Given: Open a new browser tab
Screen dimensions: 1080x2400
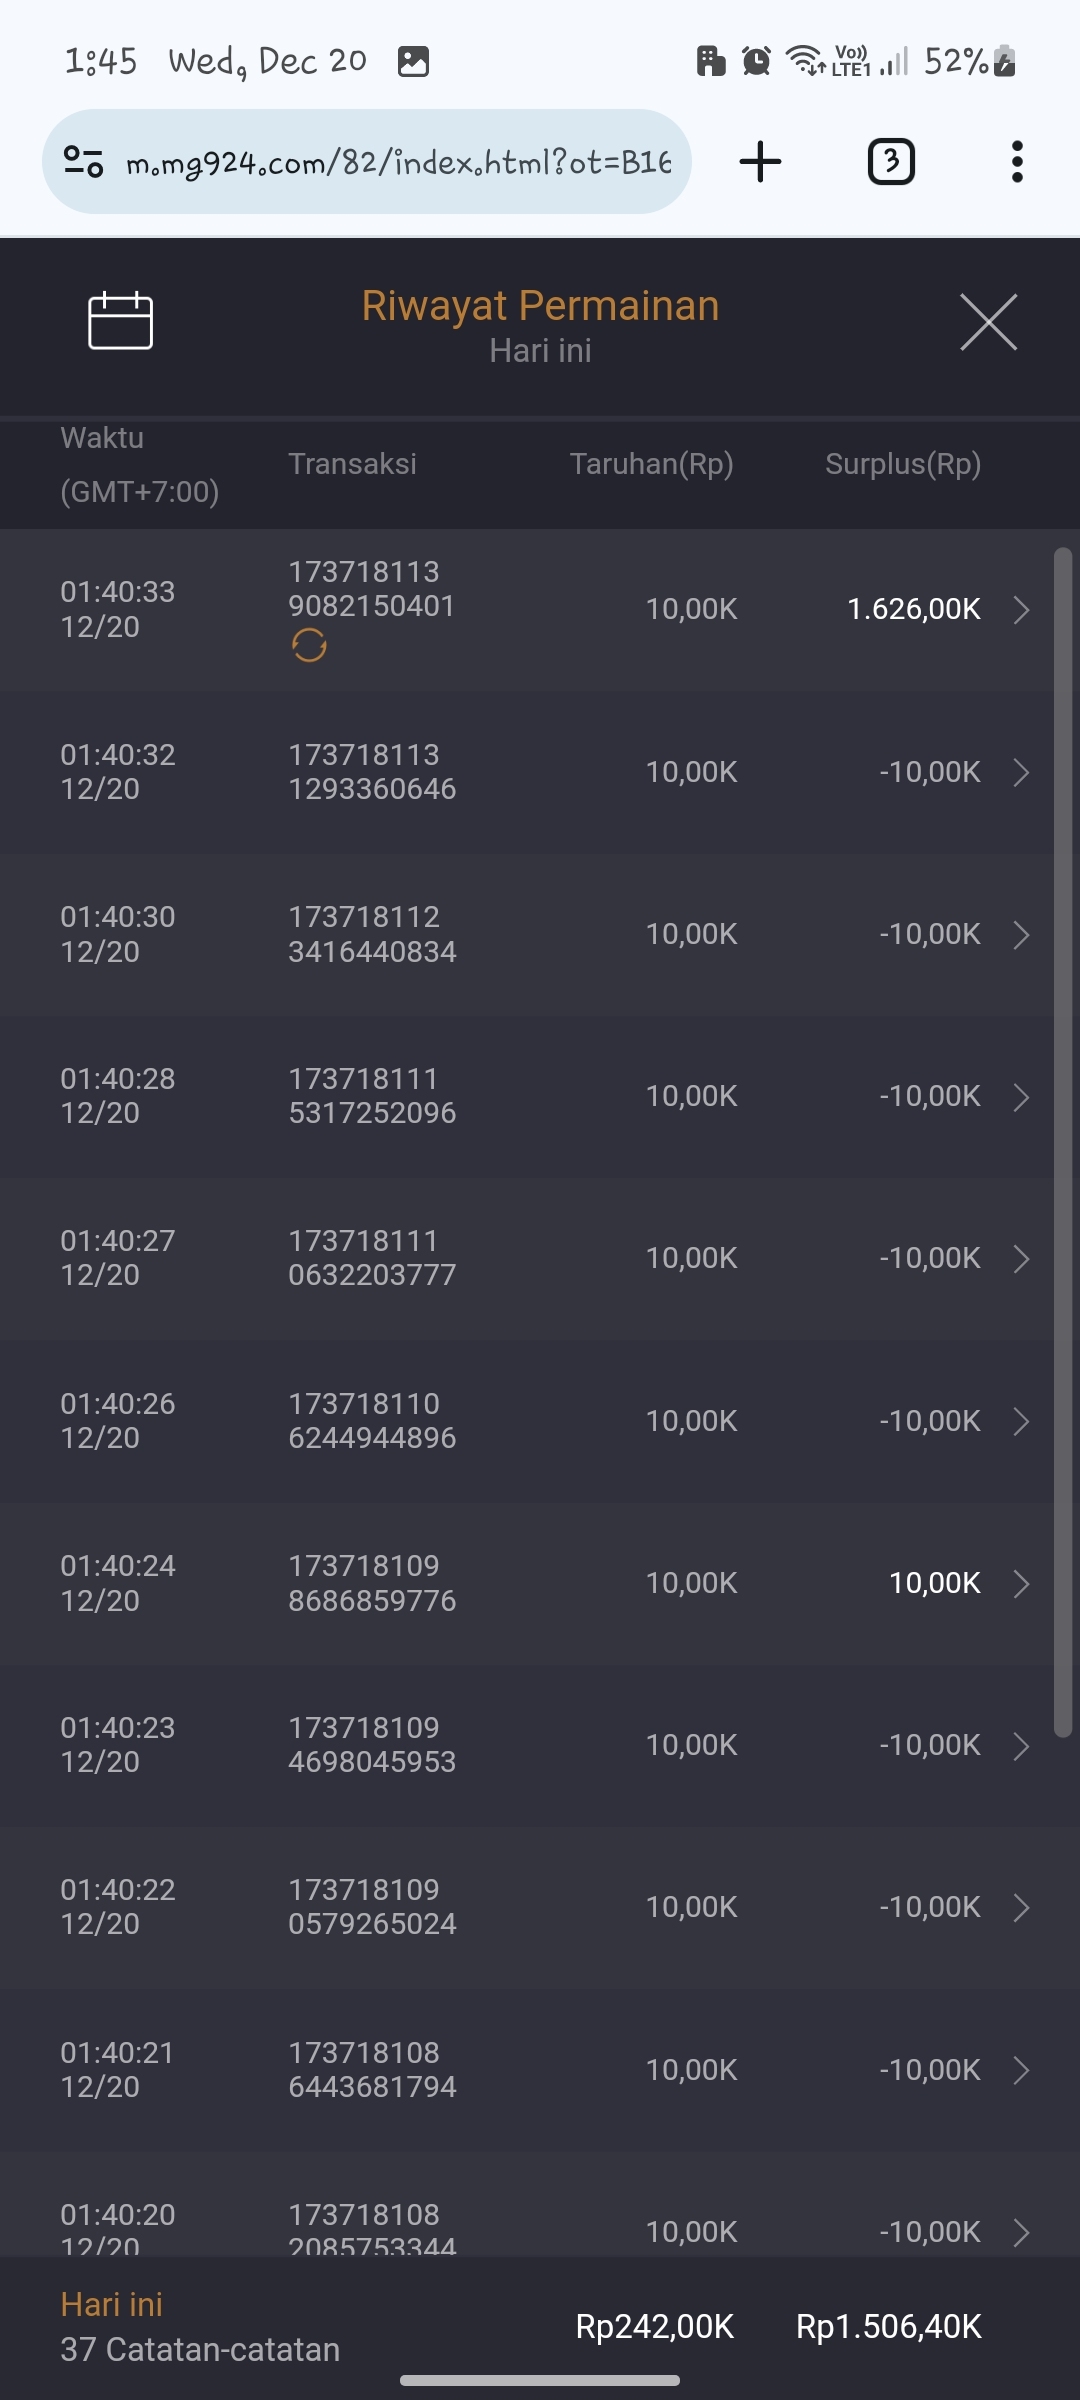Looking at the screenshot, I should pyautogui.click(x=760, y=162).
